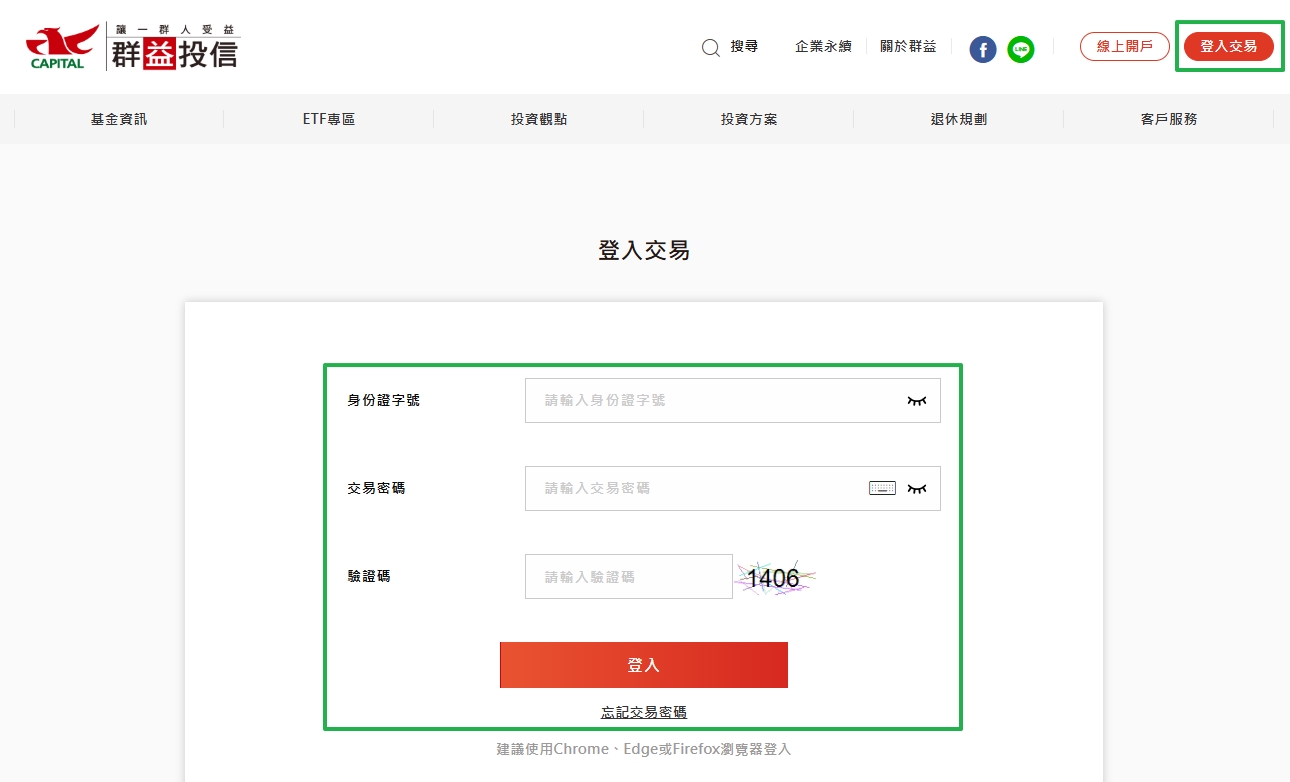Open the 退休規劃 menu item
Screen dimensions: 1290x782
coord(959,119)
